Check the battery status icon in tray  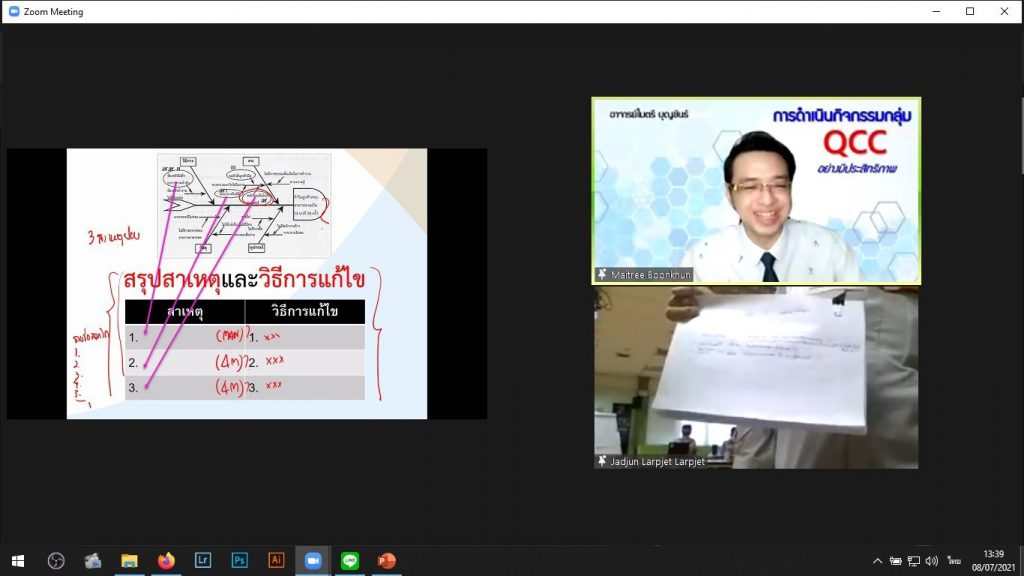[896, 561]
